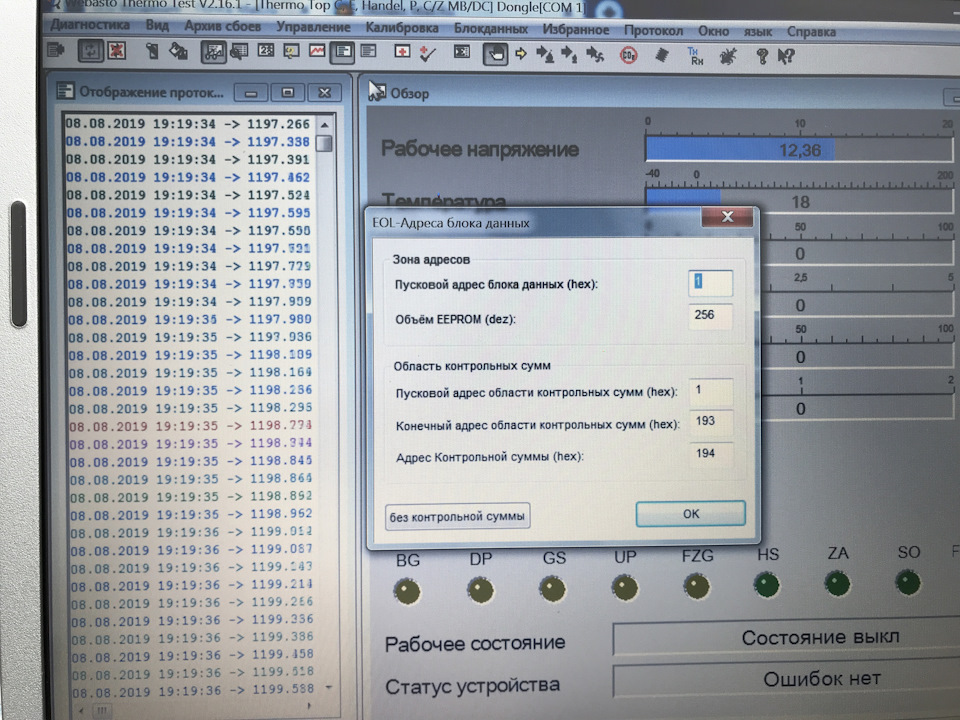Click the Конечный адрес field showing 193
This screenshot has height=720, width=960.
[711, 422]
